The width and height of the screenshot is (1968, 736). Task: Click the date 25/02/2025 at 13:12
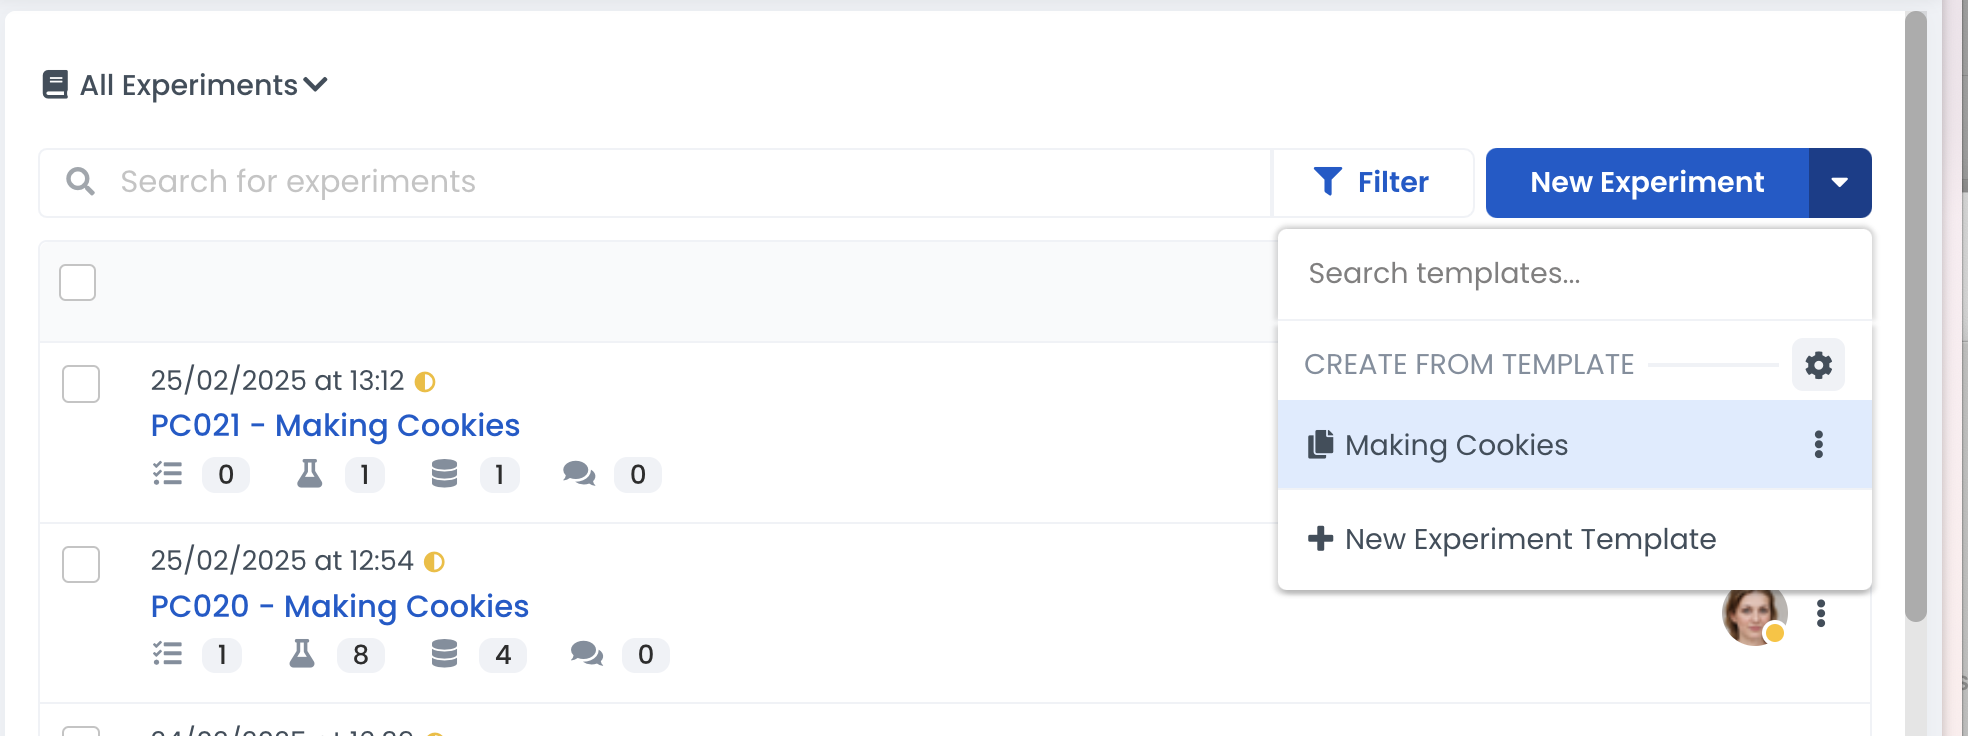point(277,381)
